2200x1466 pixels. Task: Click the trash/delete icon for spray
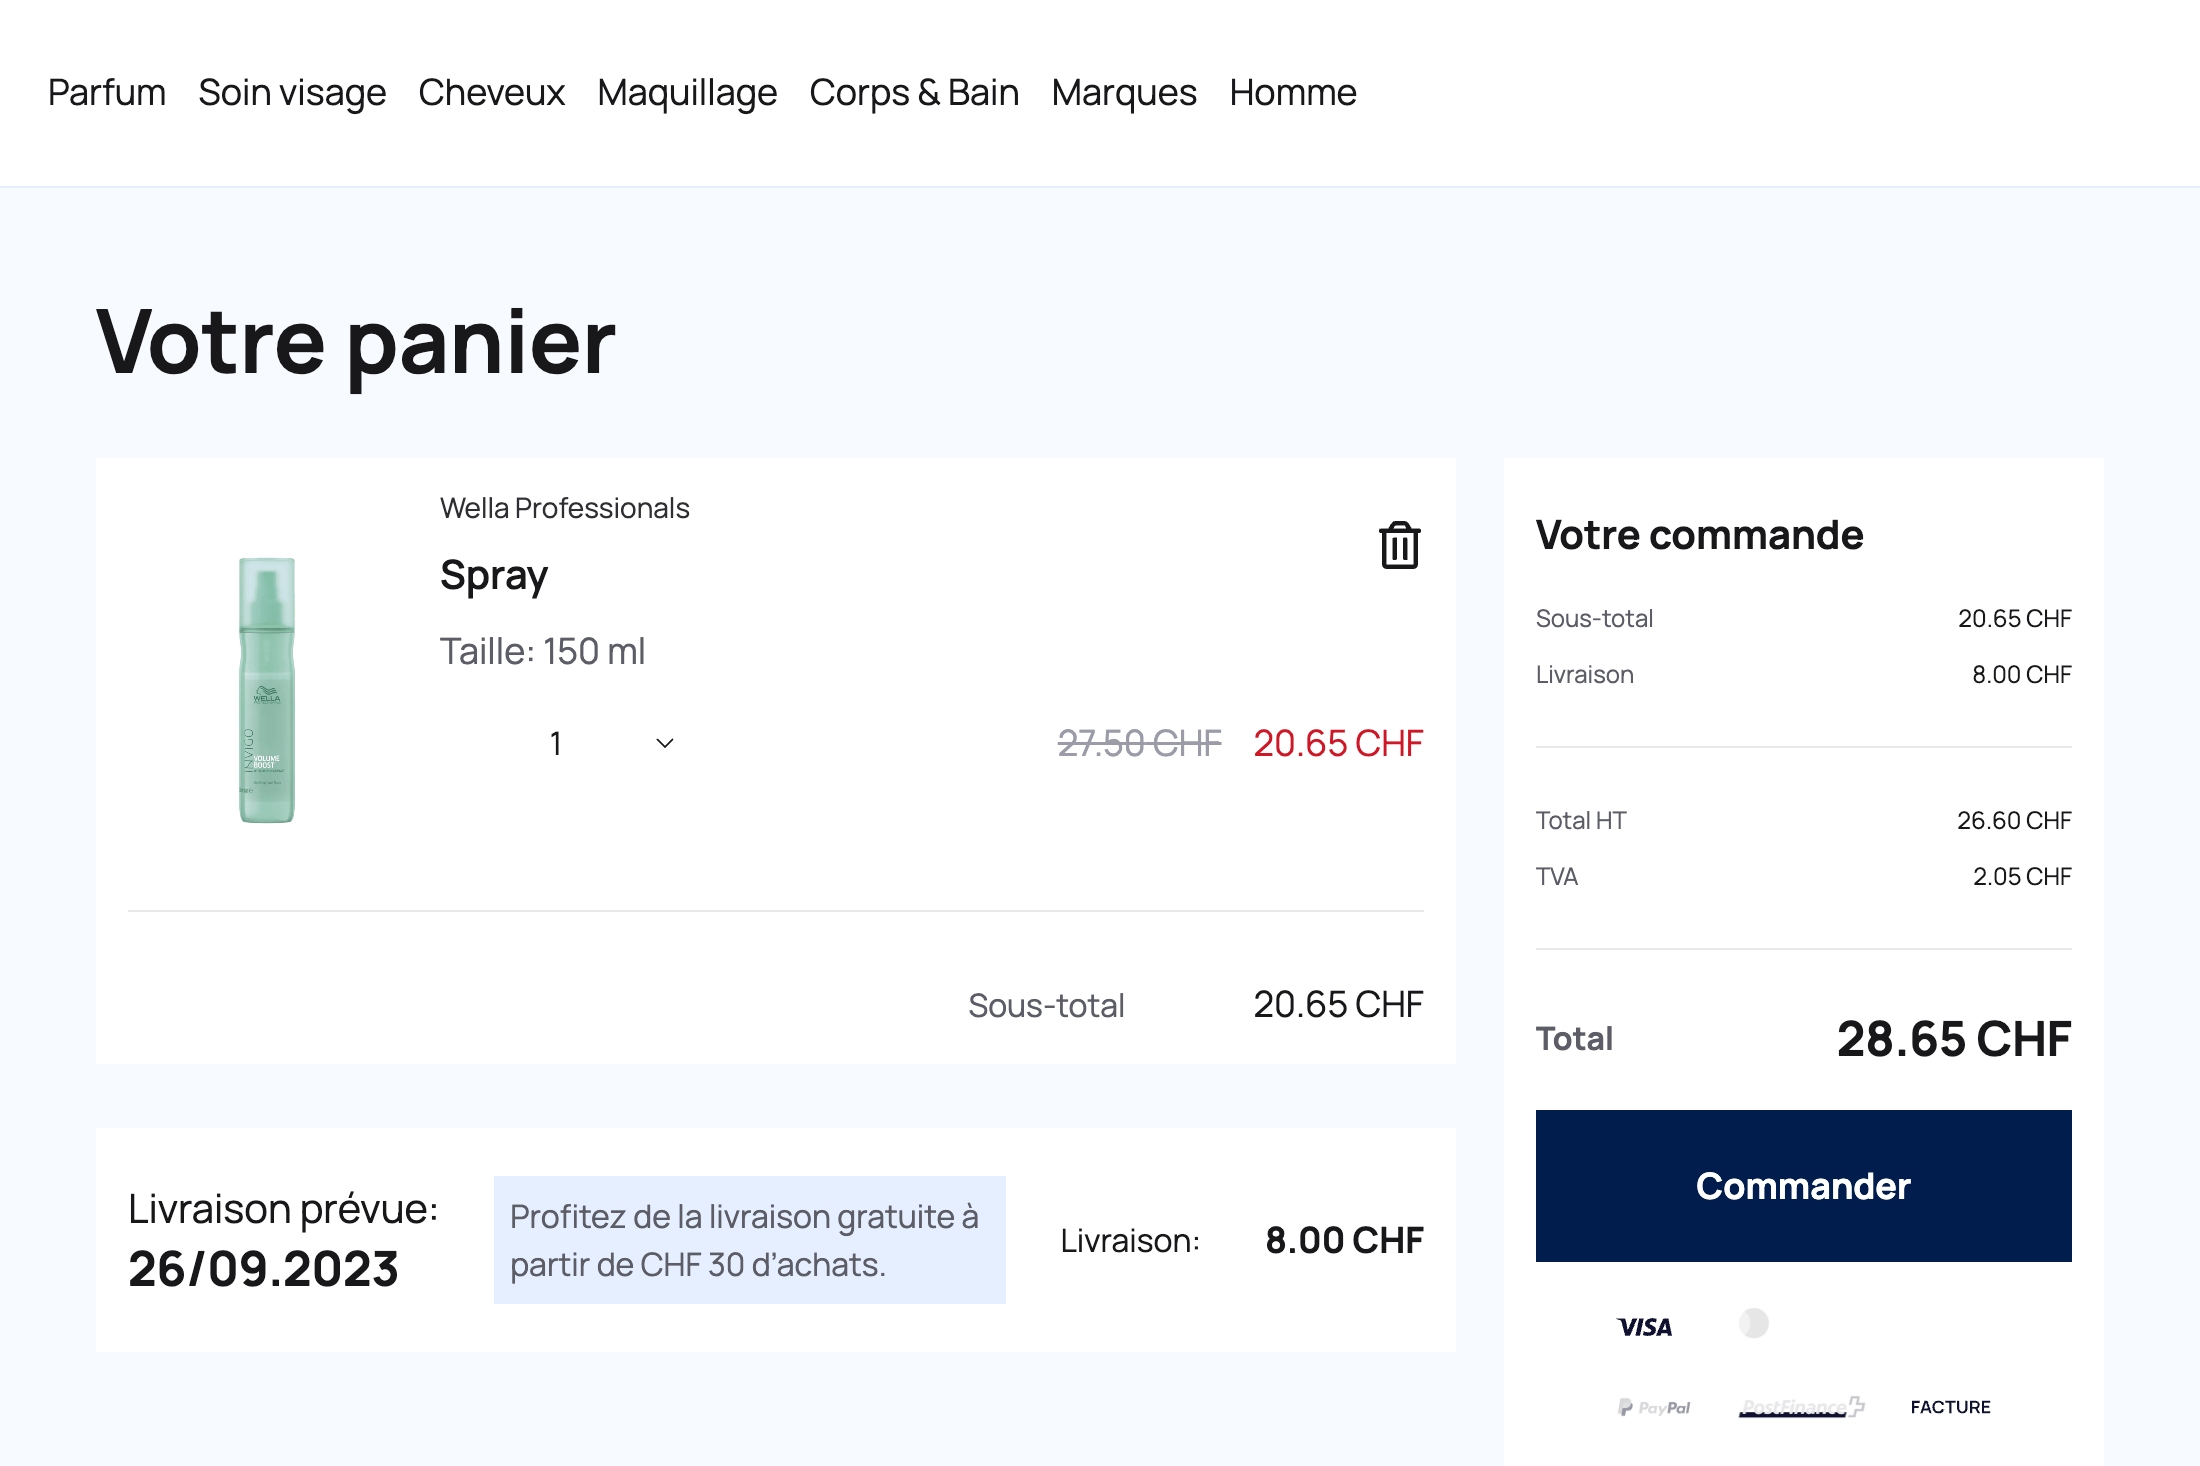click(x=1400, y=543)
